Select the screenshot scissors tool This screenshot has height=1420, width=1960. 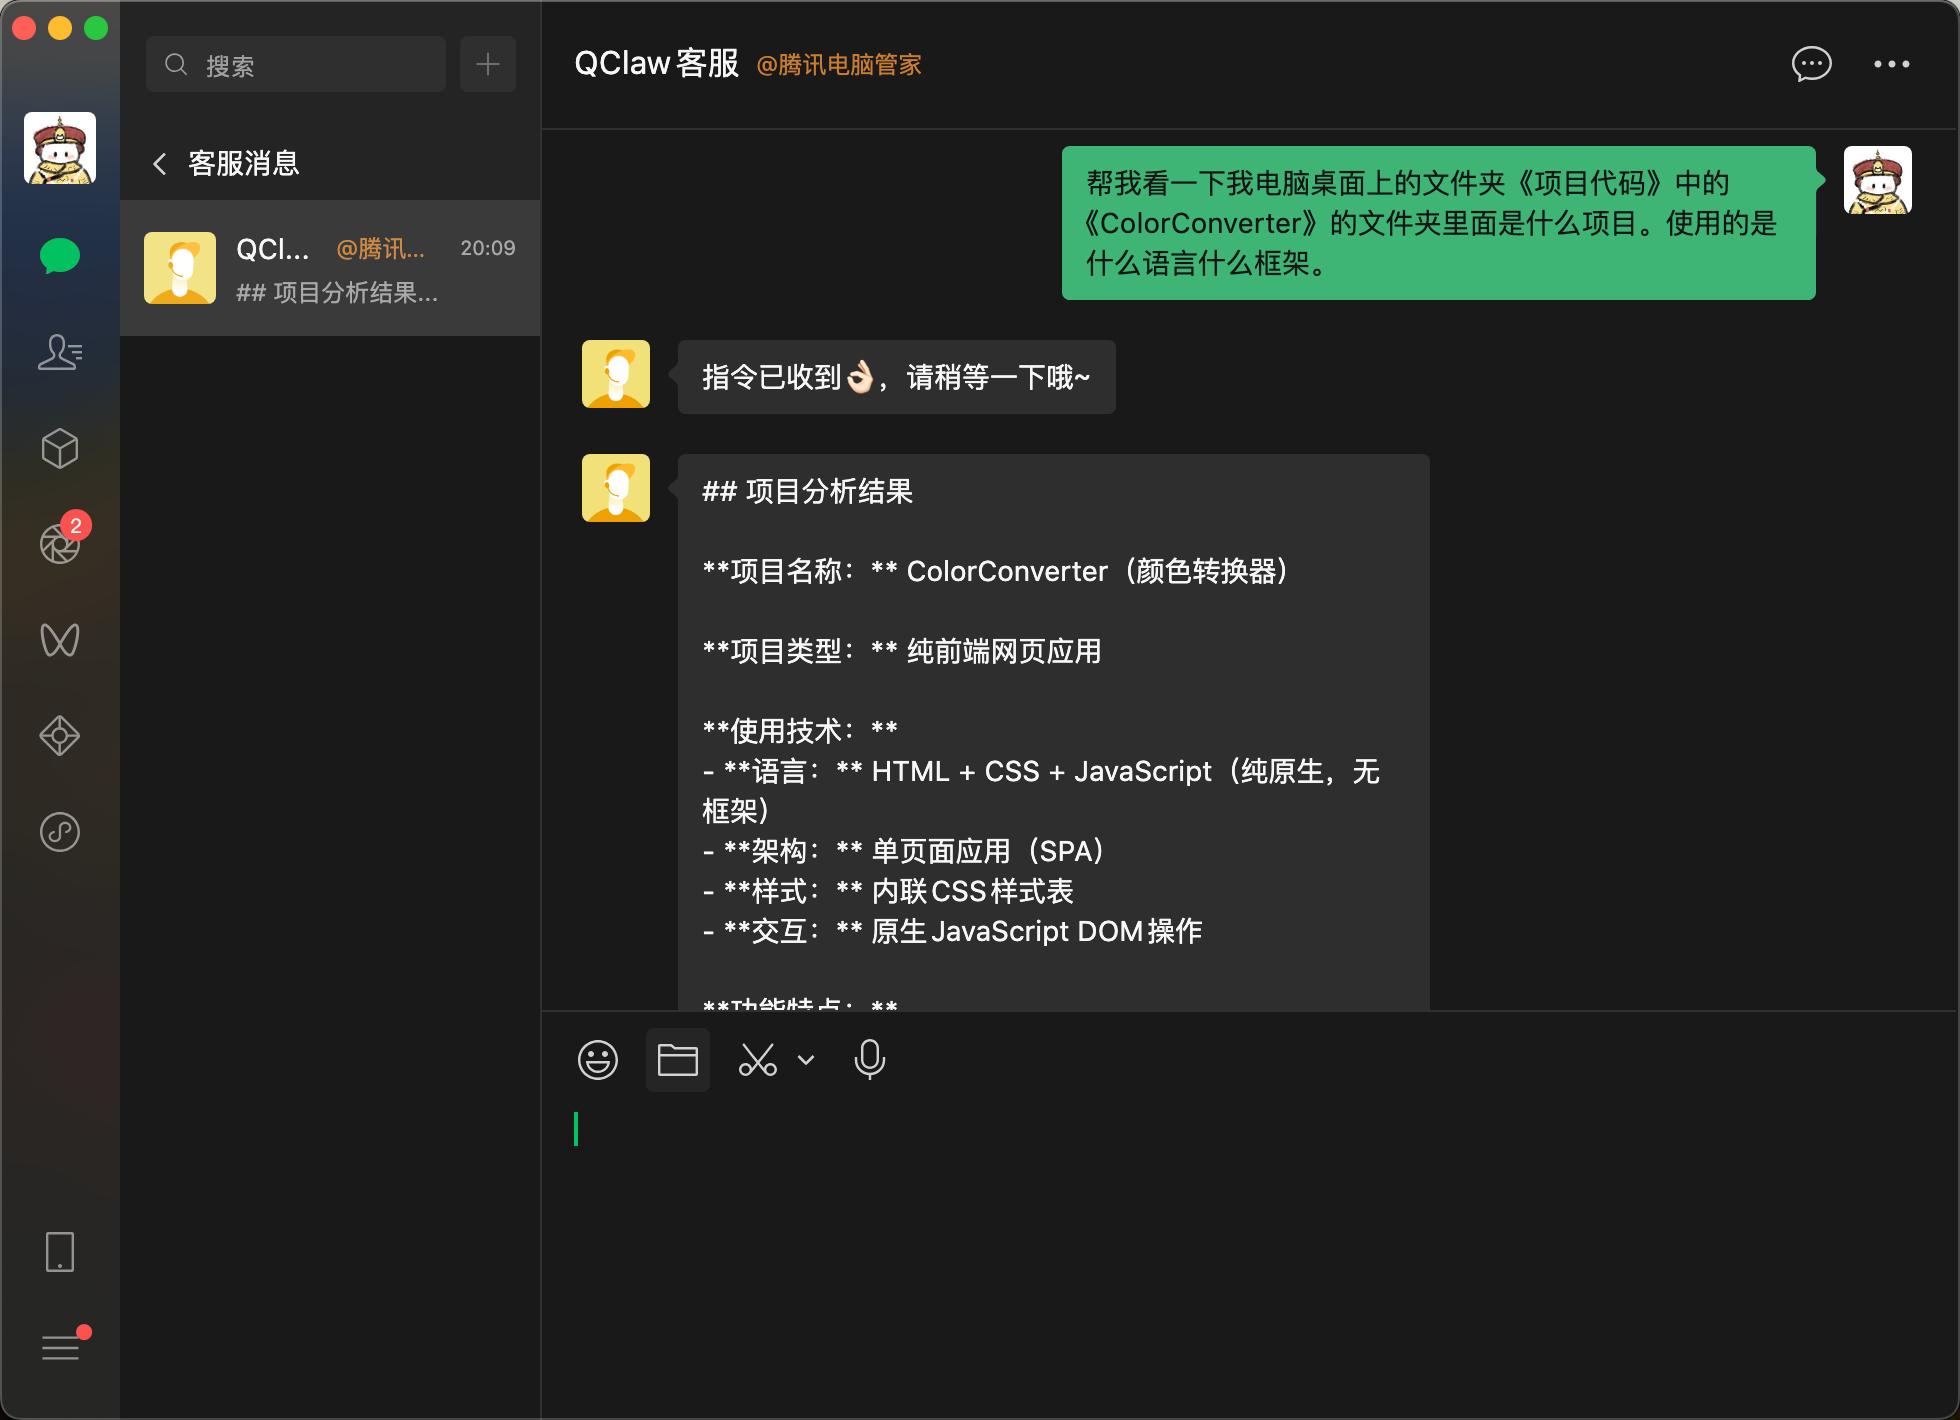click(757, 1060)
